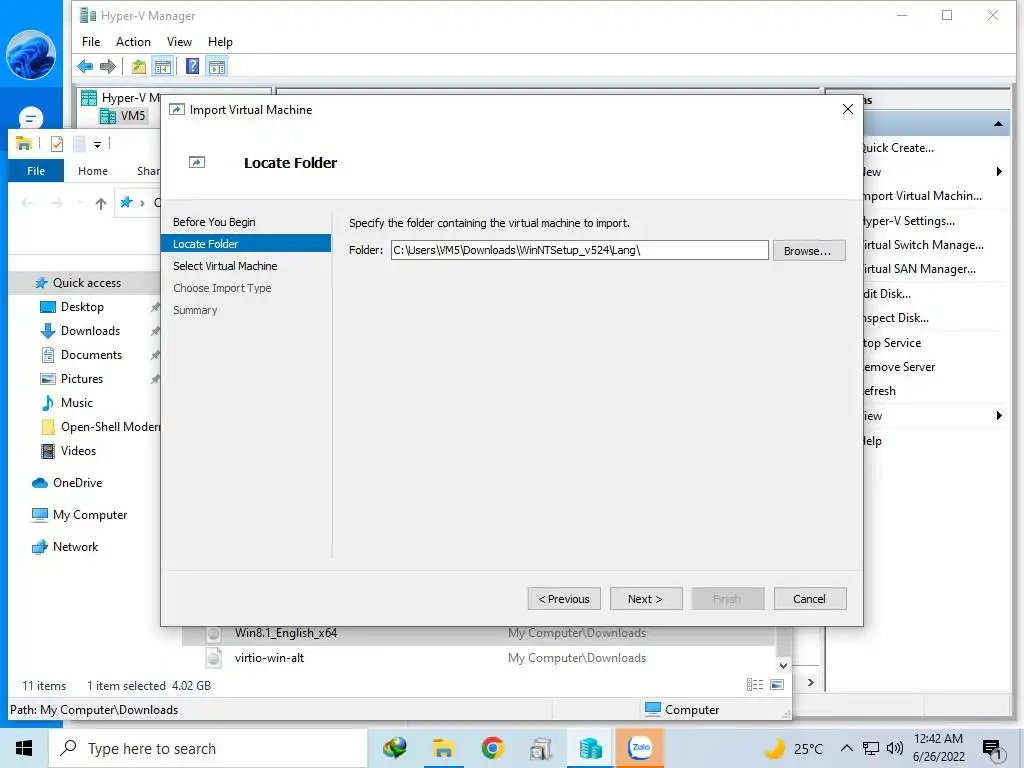Viewport: 1024px width, 768px height.
Task: Open Zalo from the taskbar
Action: [640, 748]
